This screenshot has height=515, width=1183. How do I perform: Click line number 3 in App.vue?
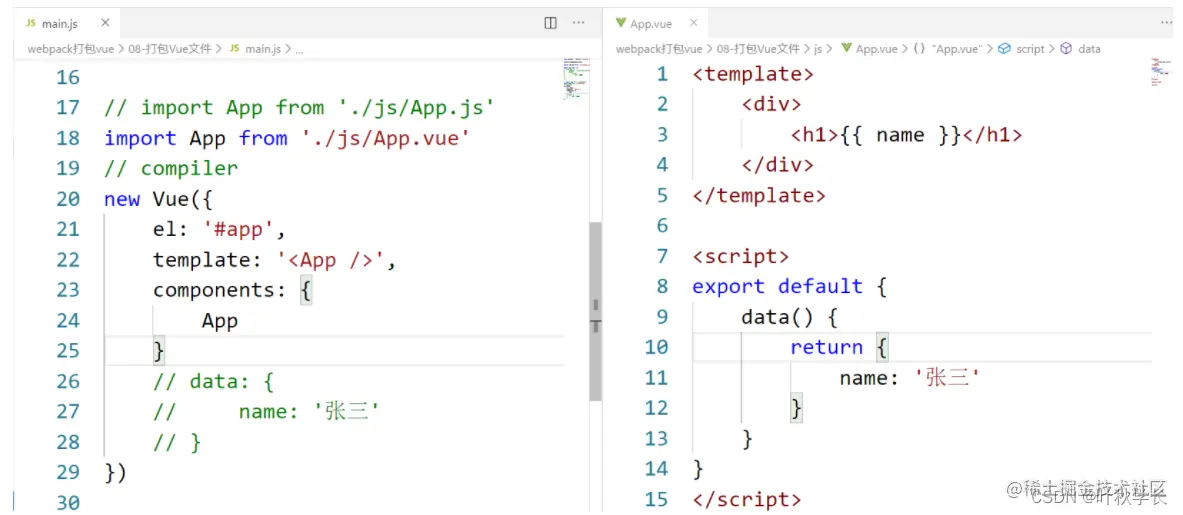[x=662, y=135]
